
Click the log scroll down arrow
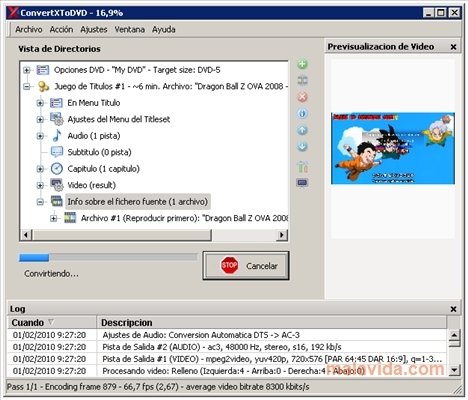coord(454,369)
